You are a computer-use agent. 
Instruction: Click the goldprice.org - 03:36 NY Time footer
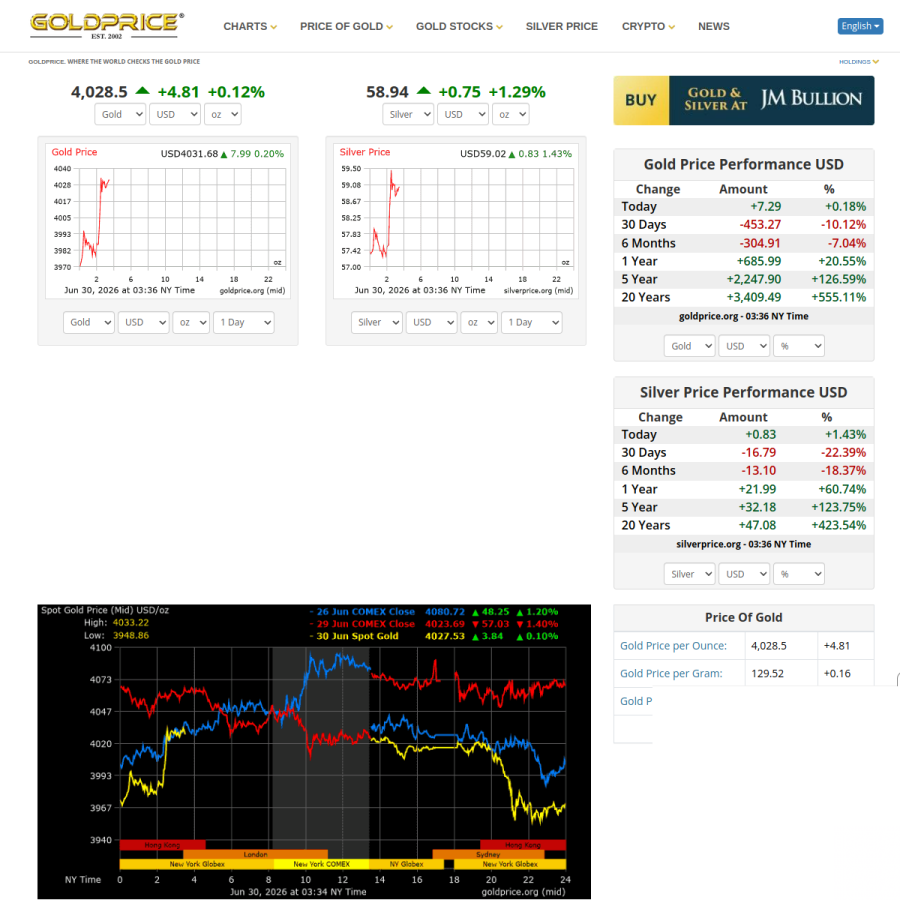tap(743, 316)
